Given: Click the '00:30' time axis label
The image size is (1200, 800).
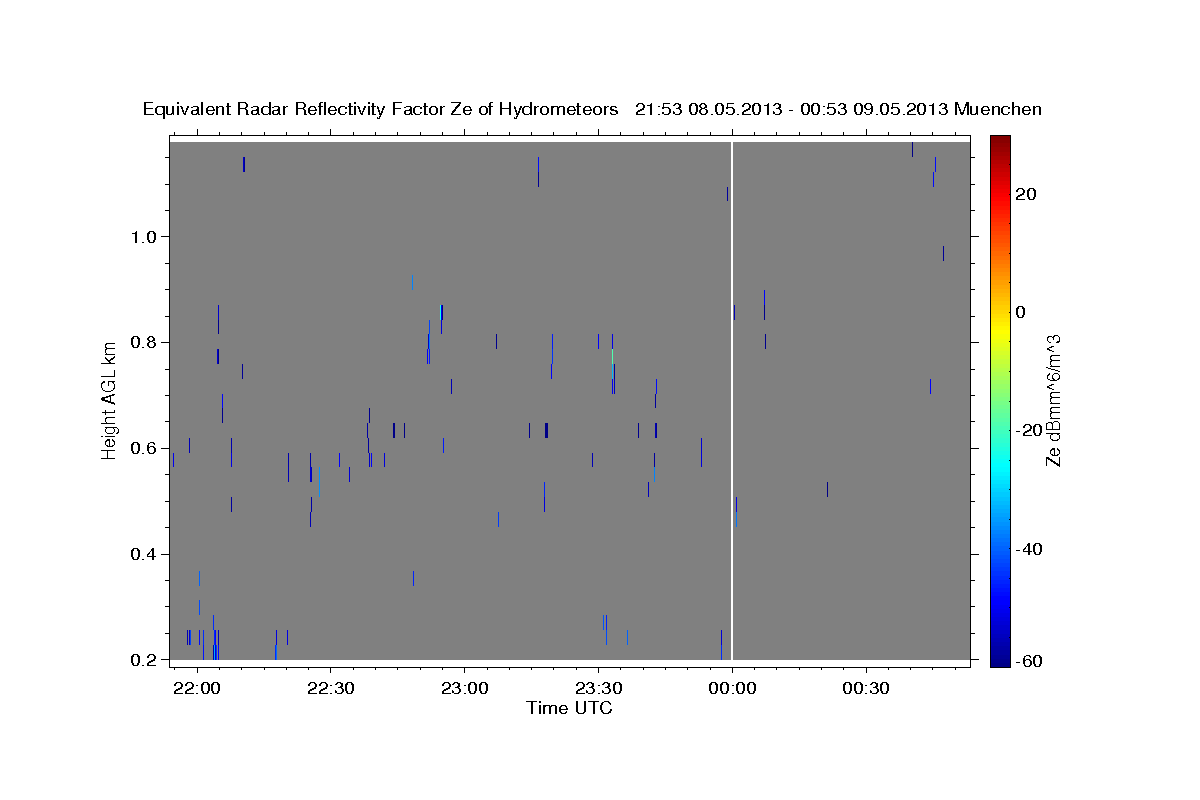Looking at the screenshot, I should coord(866,689).
